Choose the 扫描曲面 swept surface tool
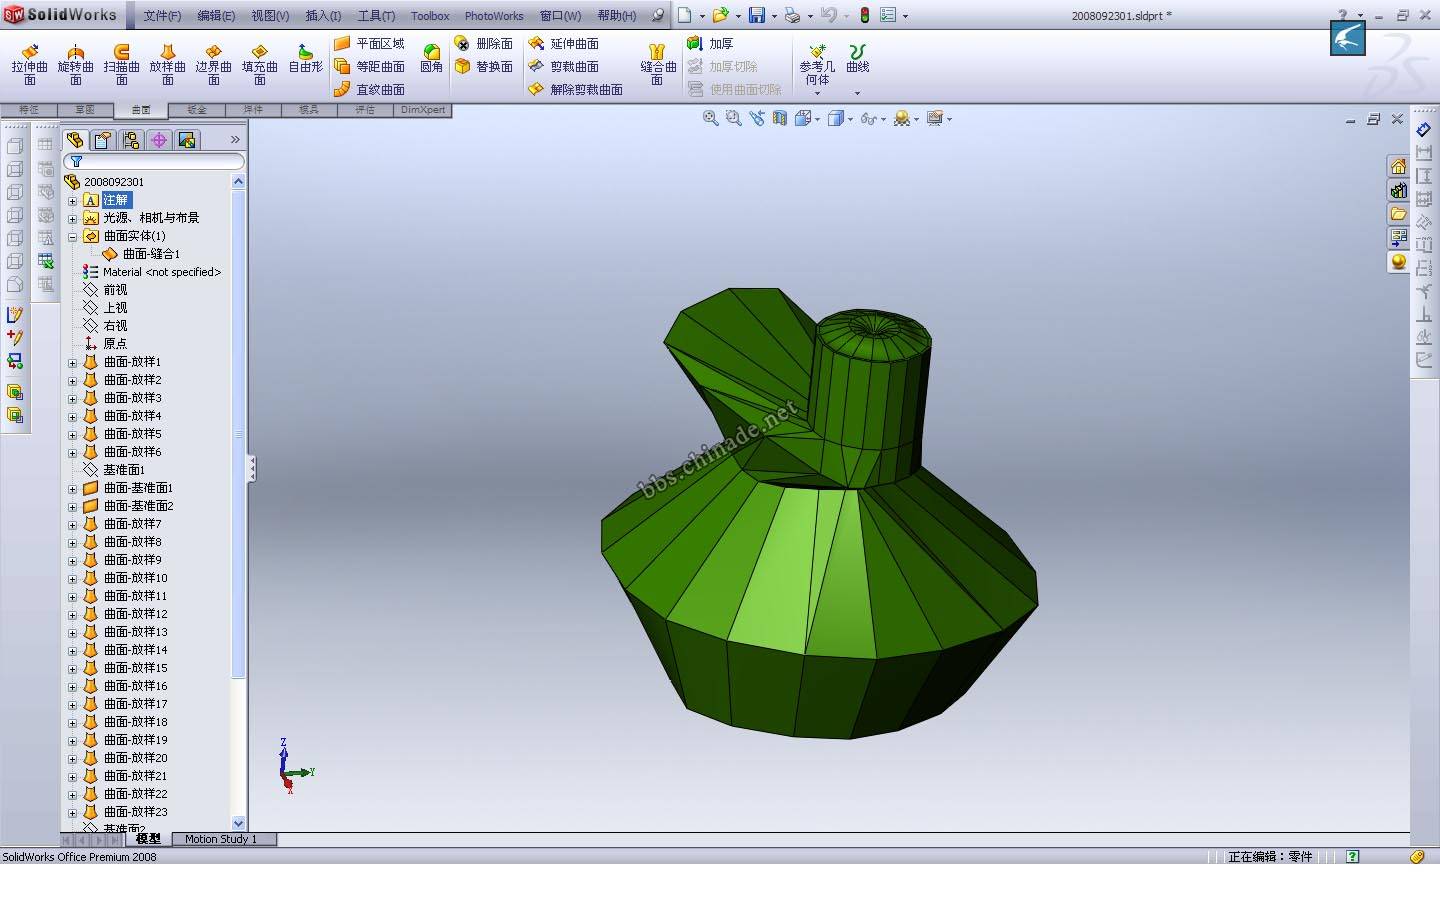The image size is (1440, 900). 122,64
